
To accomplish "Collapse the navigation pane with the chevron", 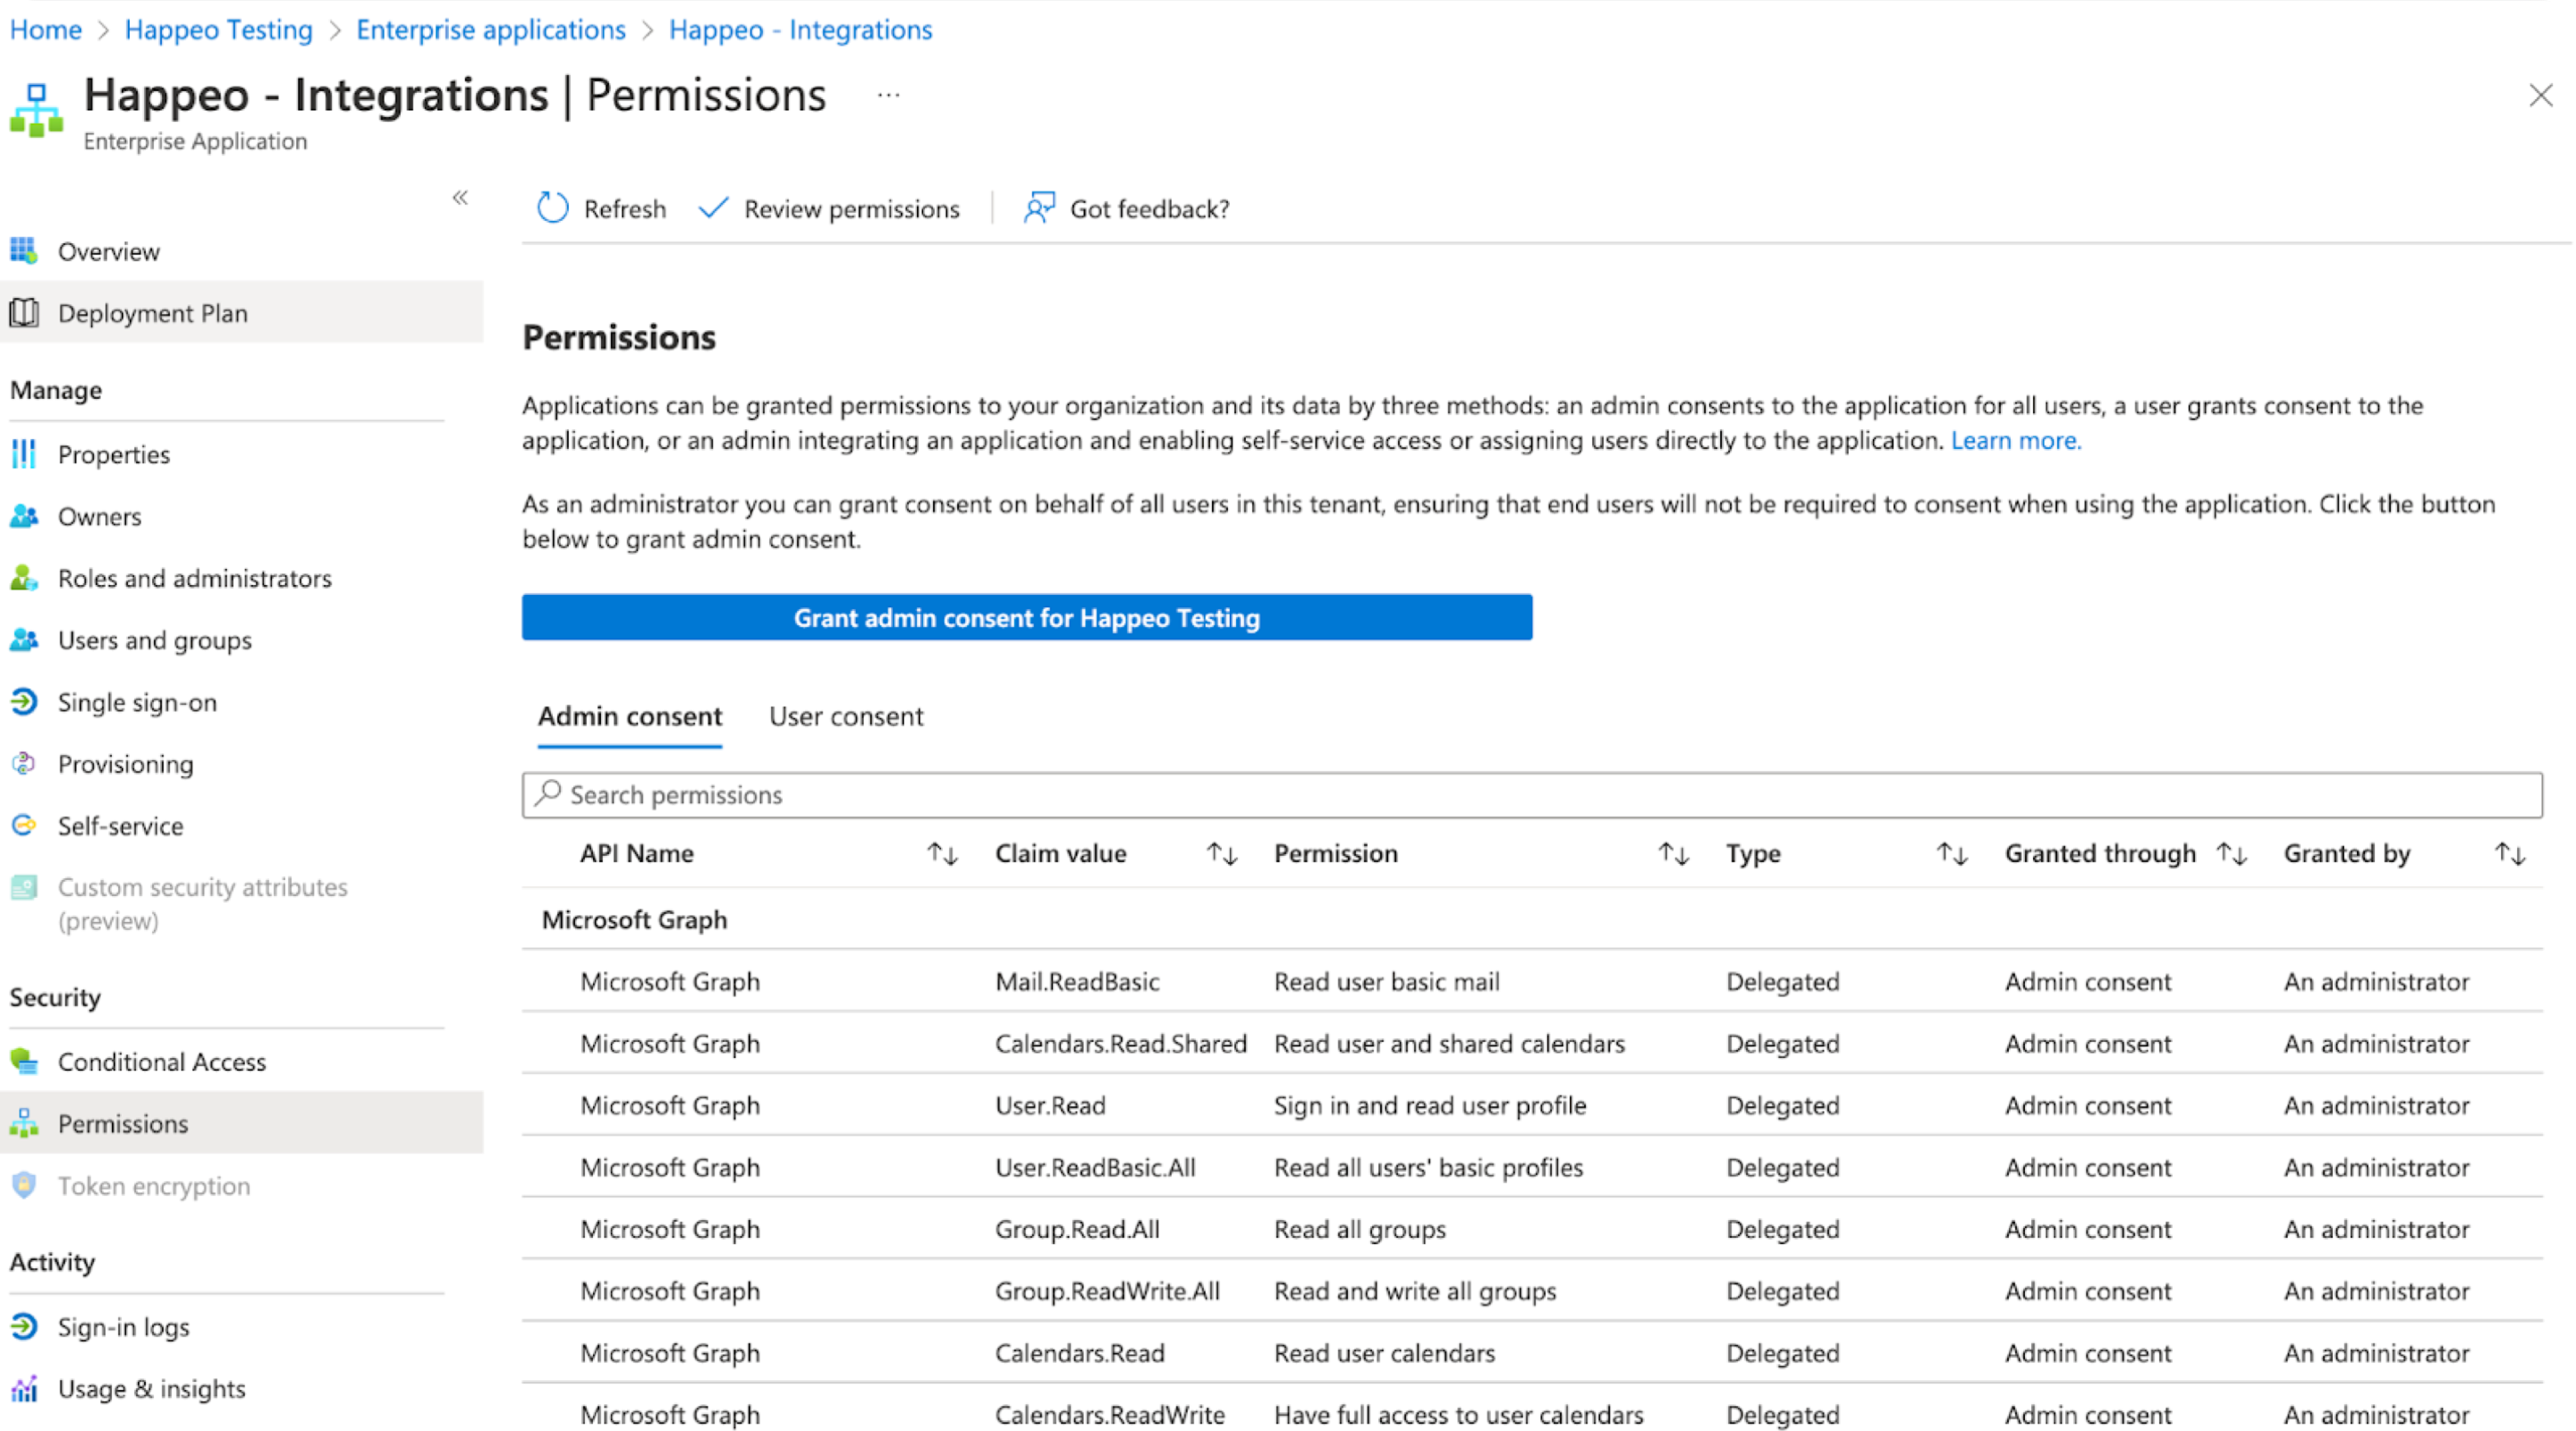I will click(x=461, y=198).
